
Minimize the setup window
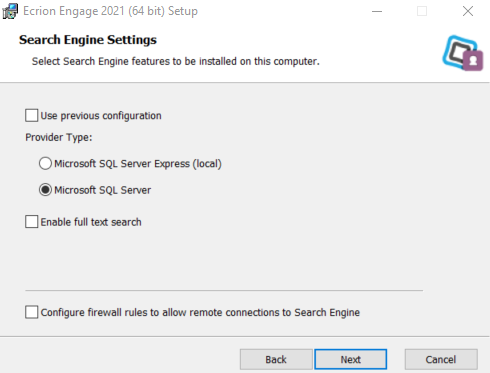pyautogui.click(x=377, y=11)
